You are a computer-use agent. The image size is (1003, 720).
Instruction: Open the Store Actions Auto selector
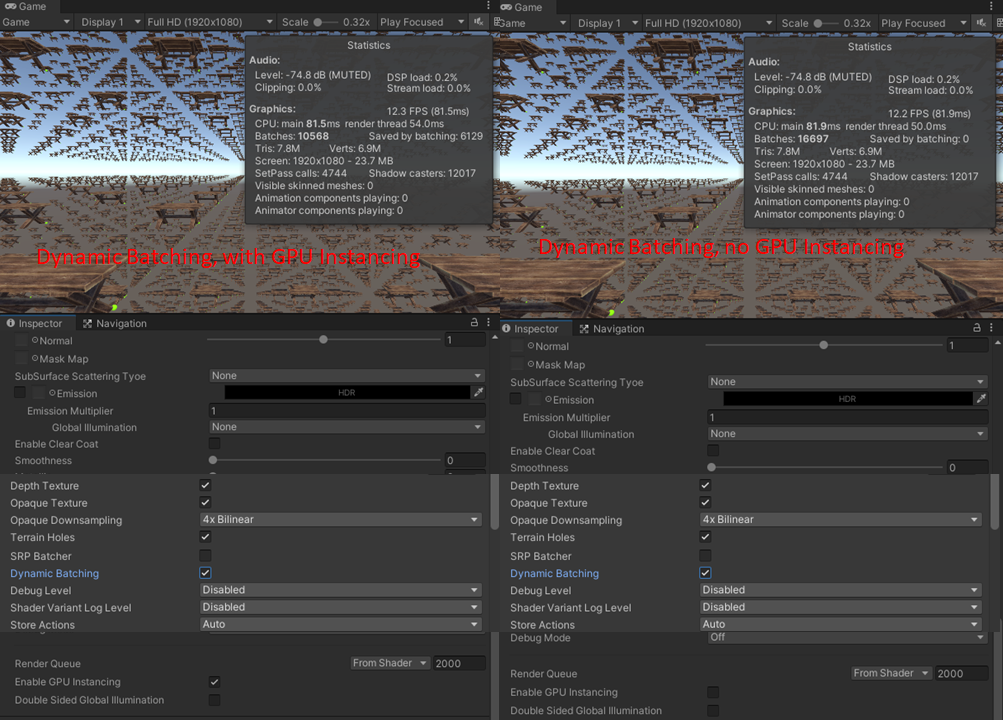(x=340, y=624)
